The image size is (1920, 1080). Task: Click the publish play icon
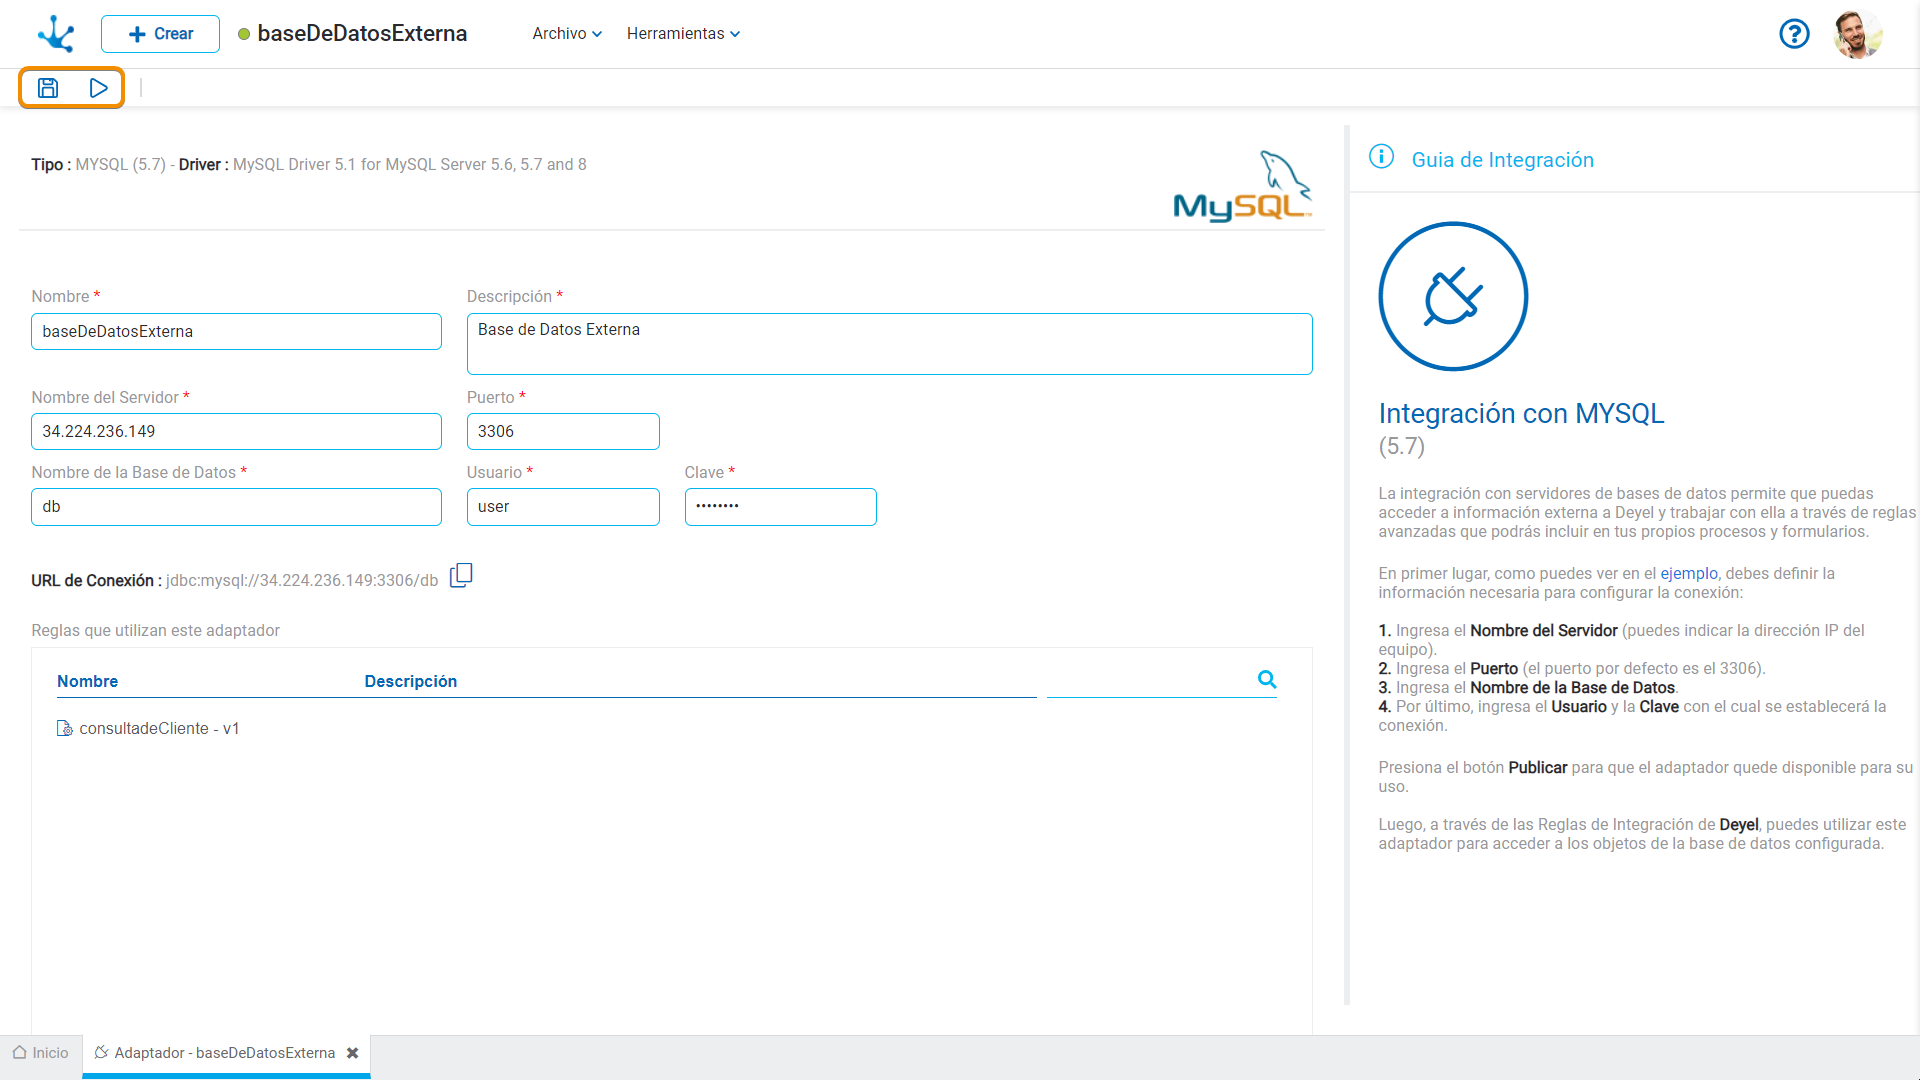(98, 88)
